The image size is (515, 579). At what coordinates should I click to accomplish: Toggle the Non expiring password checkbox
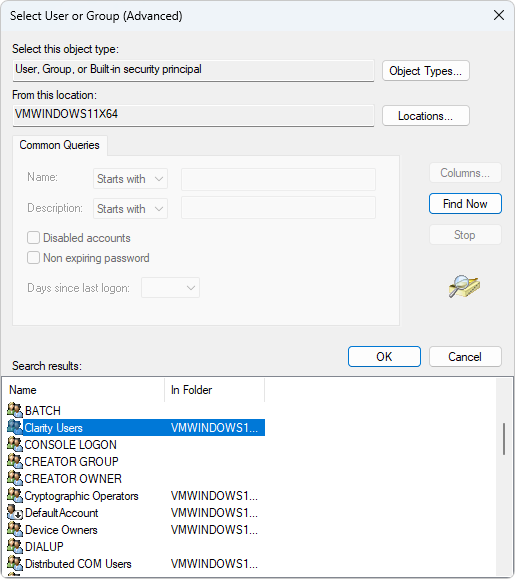(33, 257)
